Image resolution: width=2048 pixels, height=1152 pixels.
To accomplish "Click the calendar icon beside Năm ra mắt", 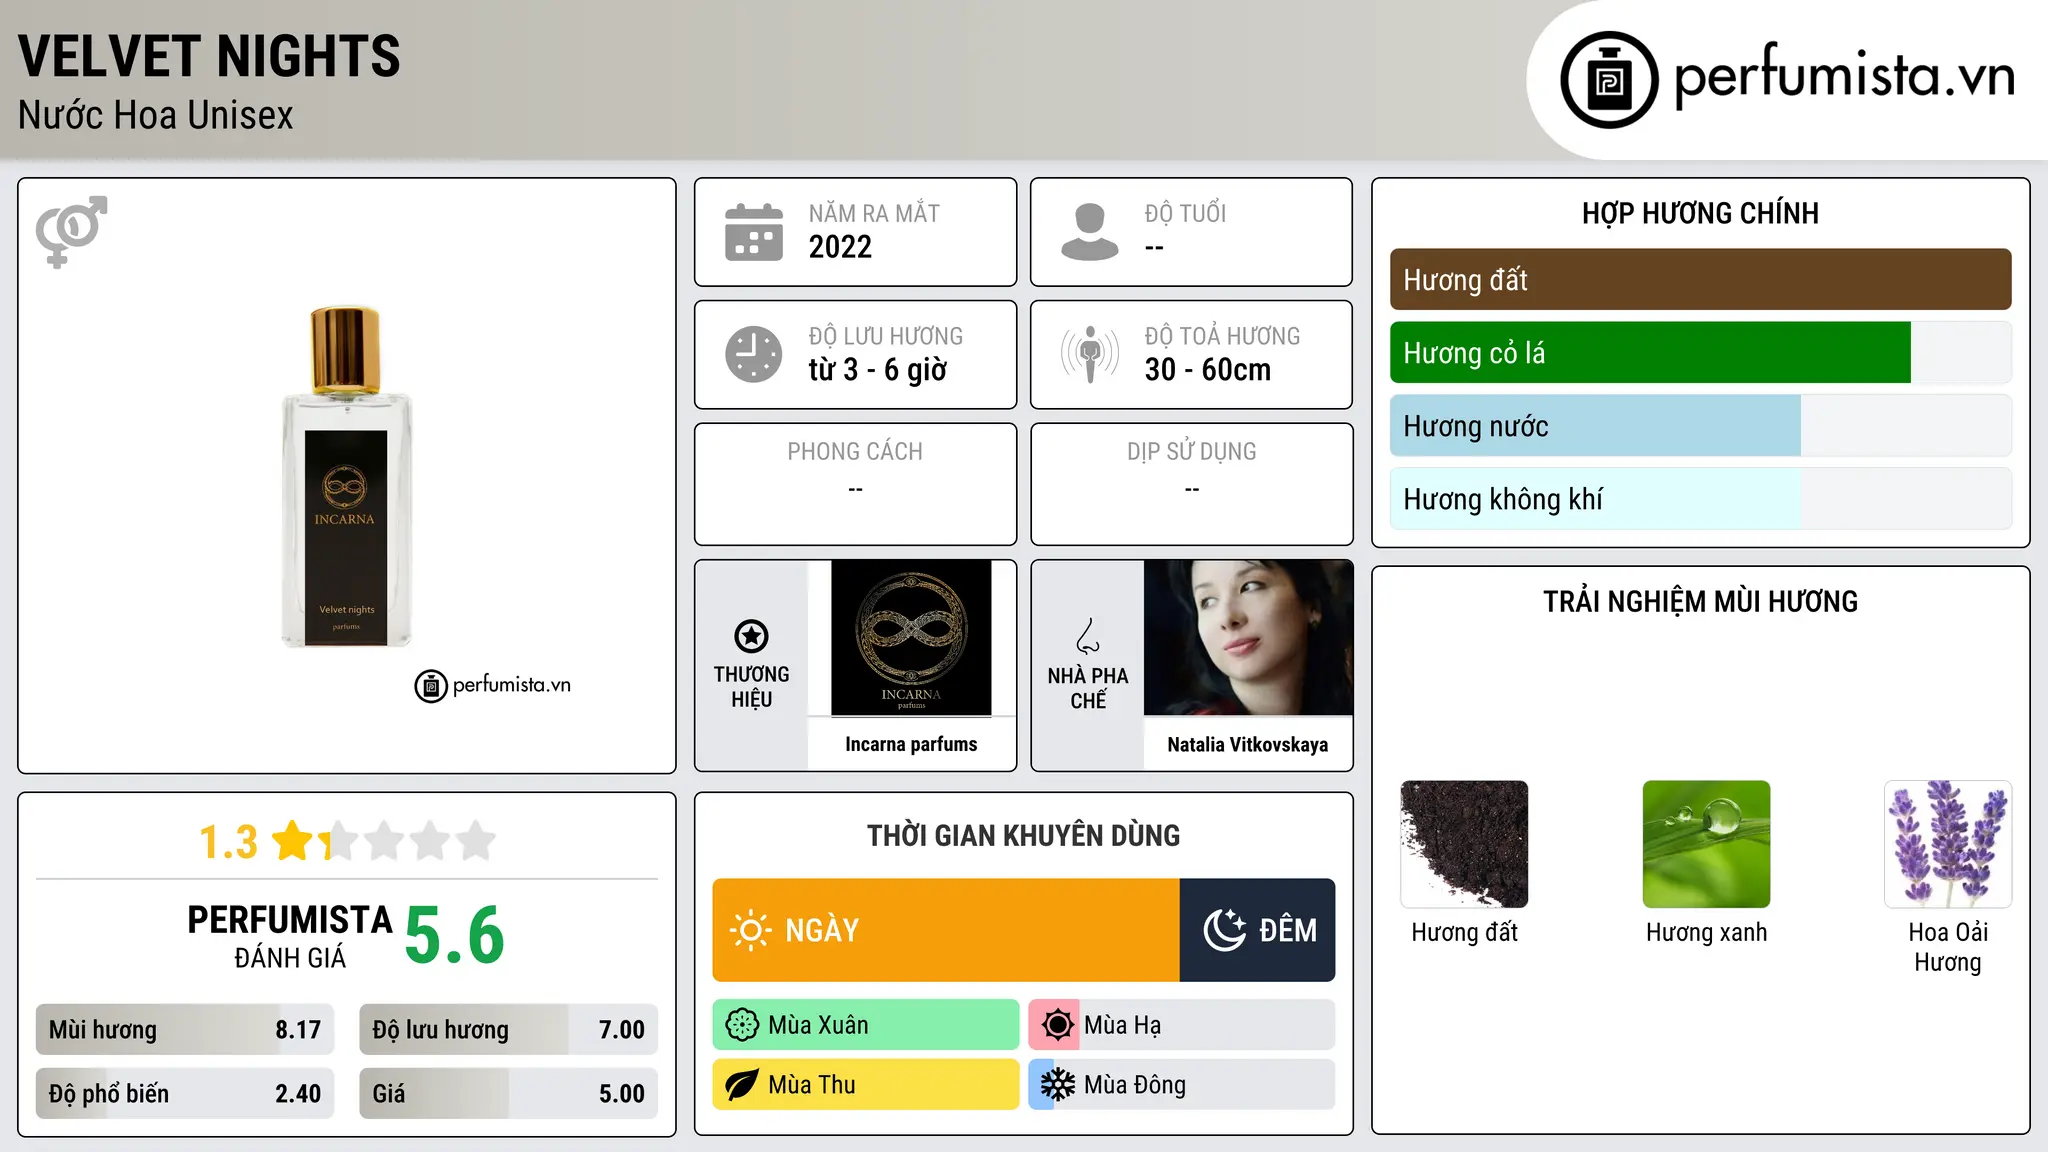I will coord(753,232).
